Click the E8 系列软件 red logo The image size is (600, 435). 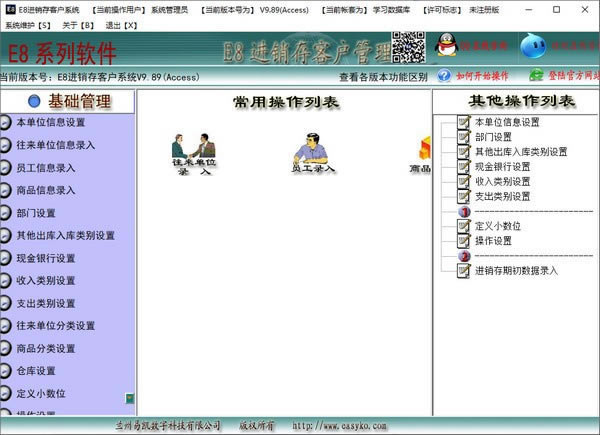tap(62, 53)
